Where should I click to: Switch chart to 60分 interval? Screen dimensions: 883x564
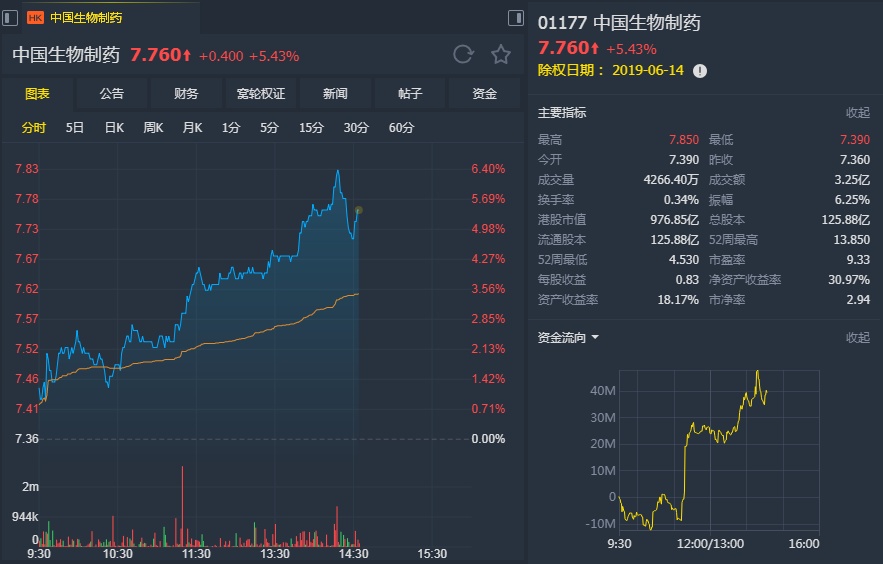click(401, 128)
